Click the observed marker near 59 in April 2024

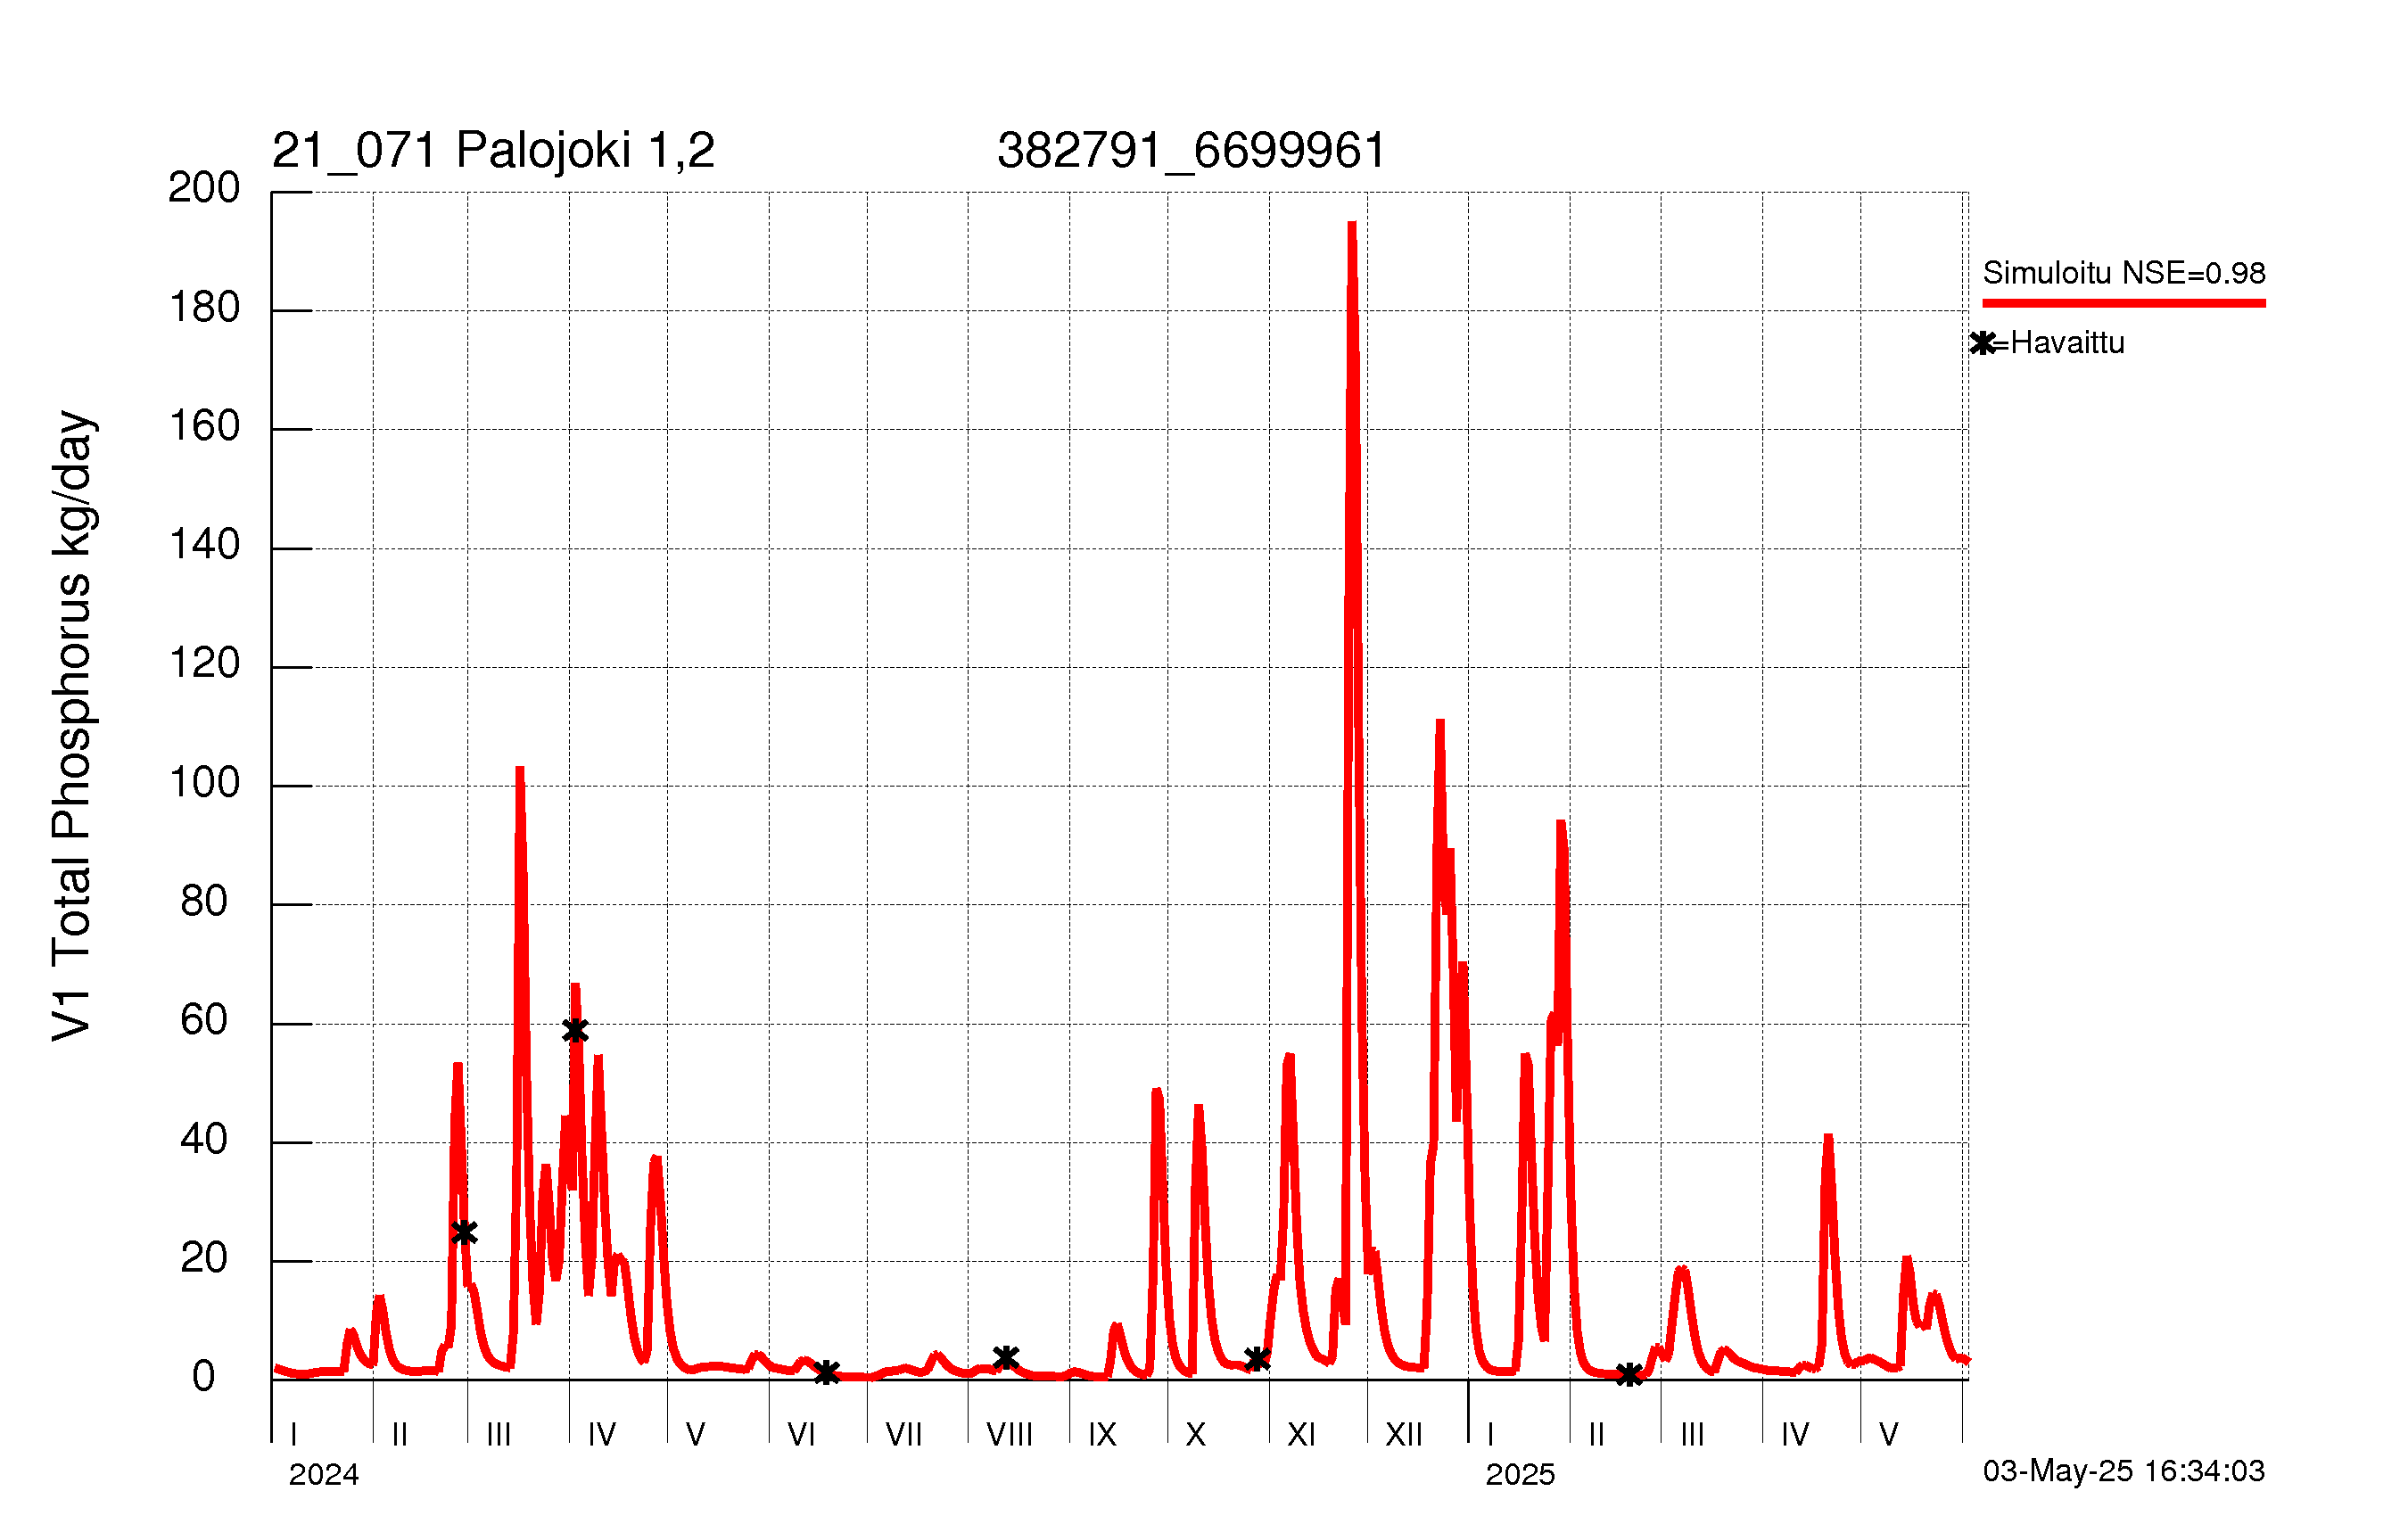pyautogui.click(x=575, y=1030)
